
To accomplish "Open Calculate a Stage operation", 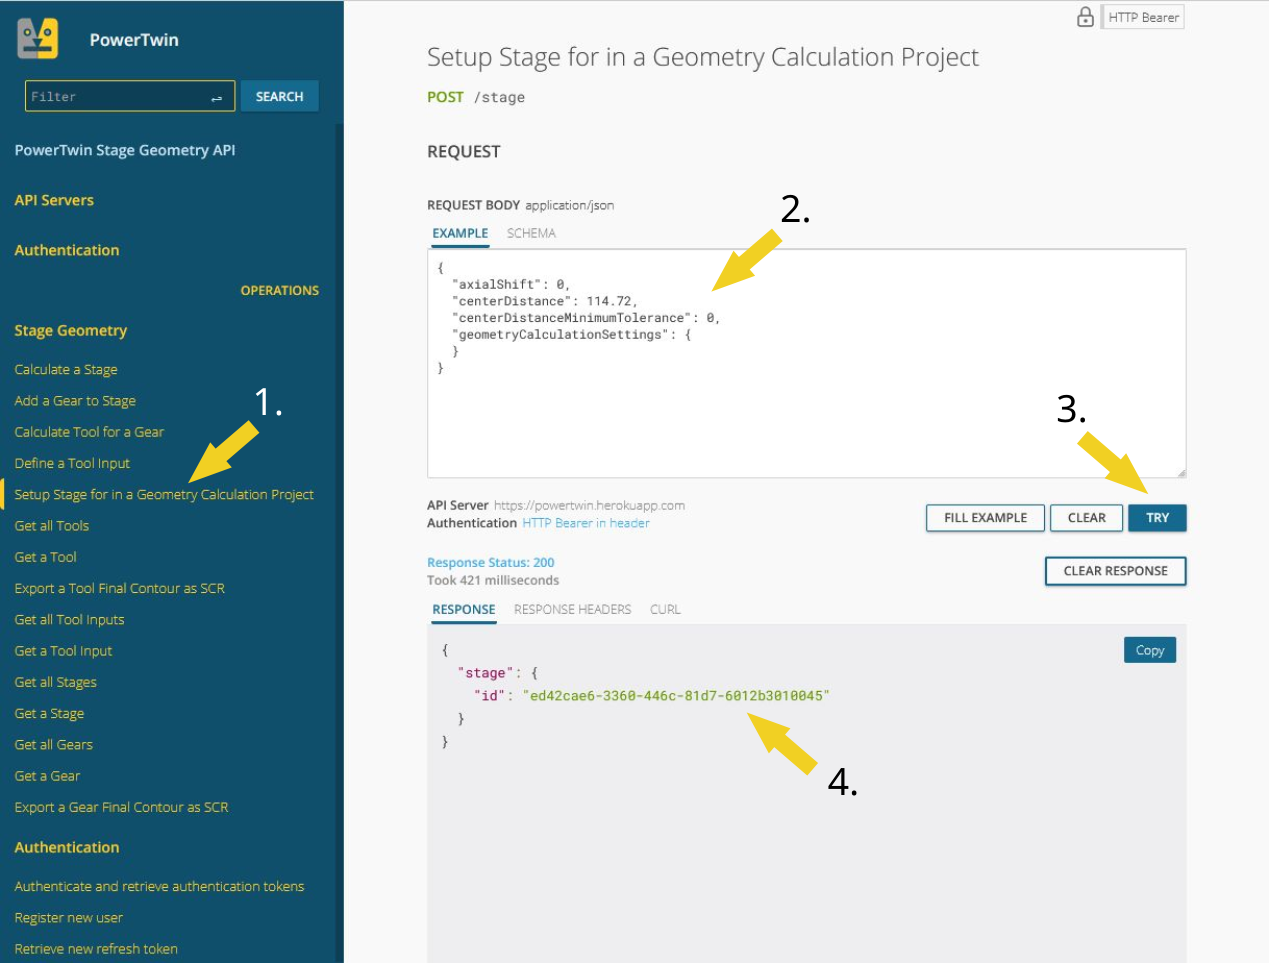I will [66, 370].
